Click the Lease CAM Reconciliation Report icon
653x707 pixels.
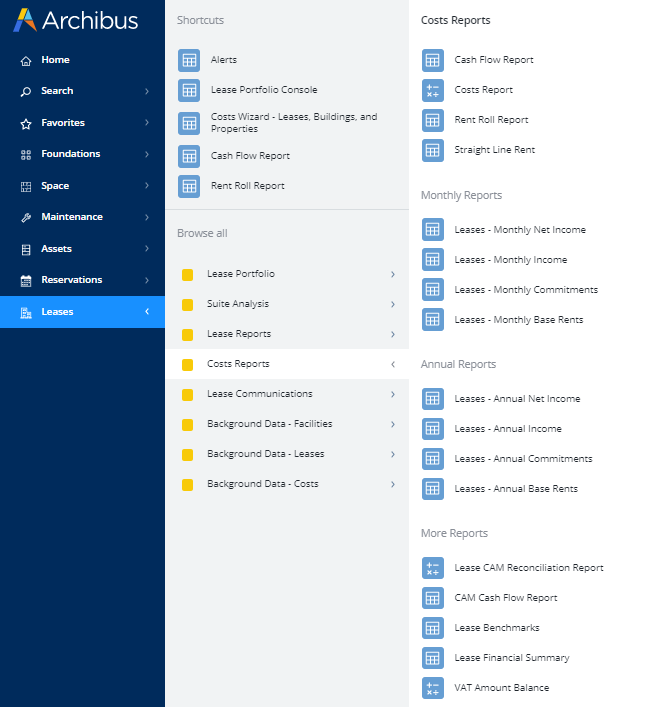tap(432, 568)
